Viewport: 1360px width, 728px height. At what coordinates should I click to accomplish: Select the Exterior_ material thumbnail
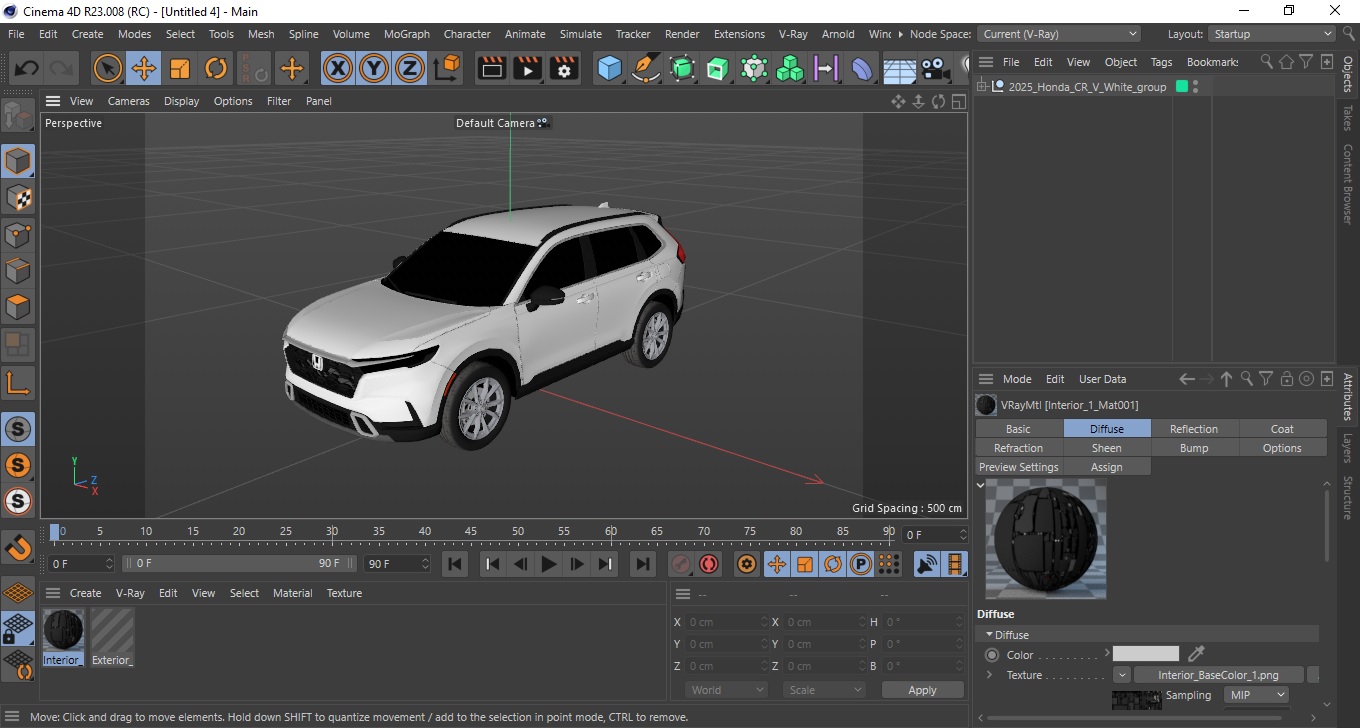112,637
